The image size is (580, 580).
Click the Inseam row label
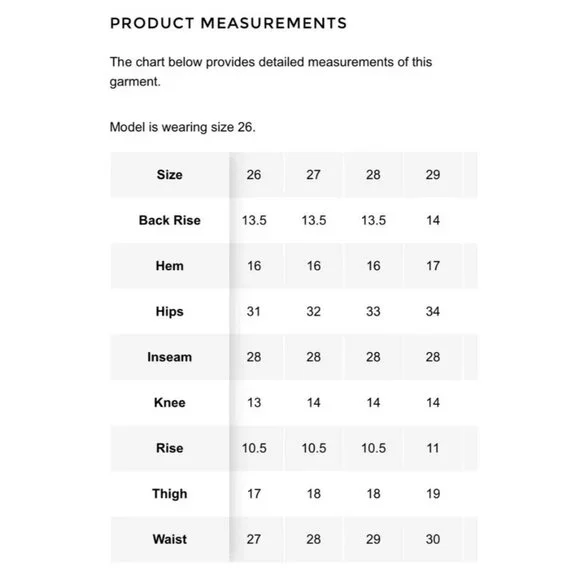tap(170, 357)
